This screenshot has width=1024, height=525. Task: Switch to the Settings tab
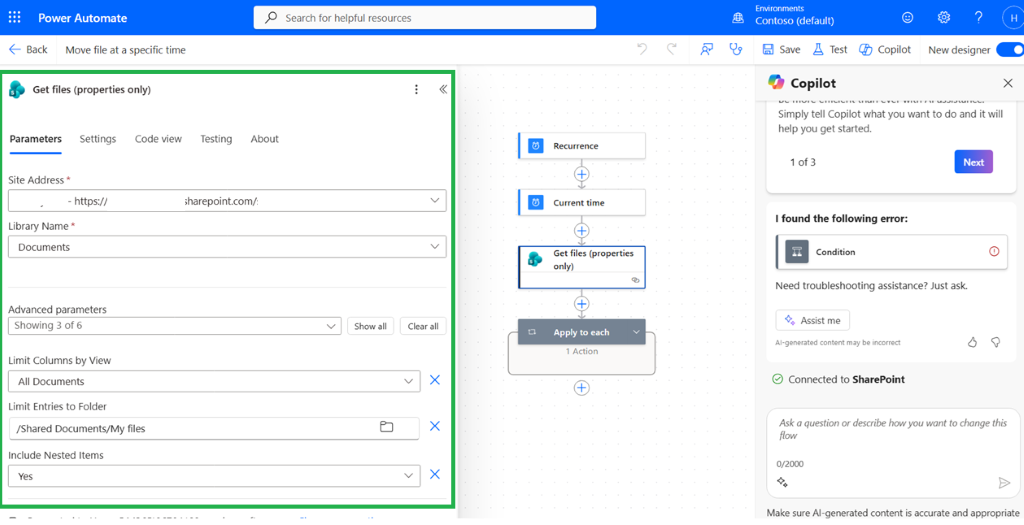[x=98, y=138]
